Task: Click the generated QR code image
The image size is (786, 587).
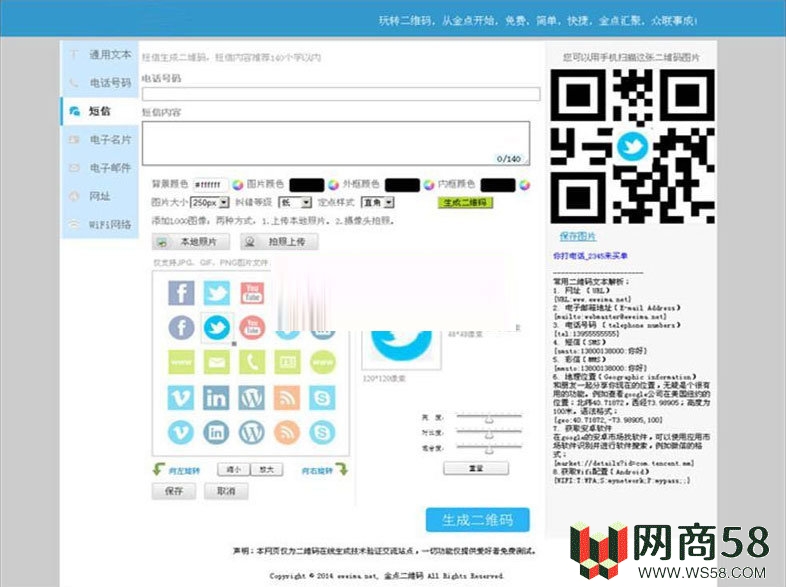Action: 633,146
